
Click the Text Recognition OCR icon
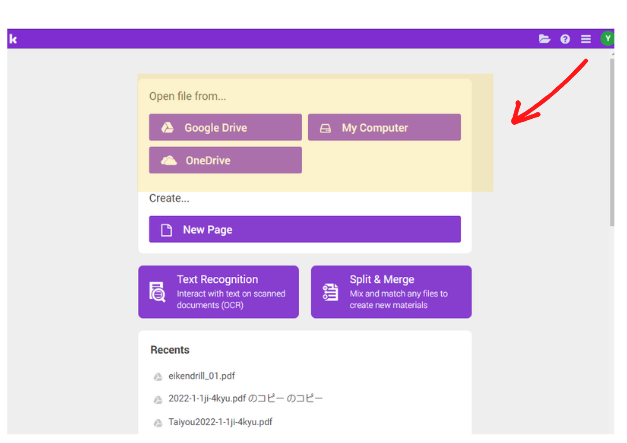pyautogui.click(x=157, y=291)
